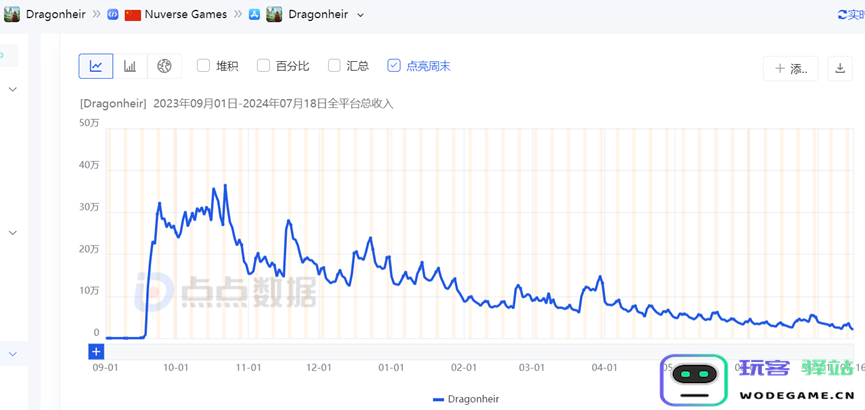Click the second Dragonheir app icon in breadcrumb
The width and height of the screenshot is (865, 410).
(274, 14)
